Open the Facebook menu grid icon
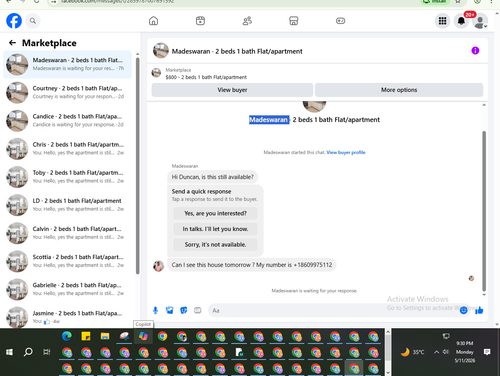This screenshot has height=376, width=500. click(x=442, y=21)
